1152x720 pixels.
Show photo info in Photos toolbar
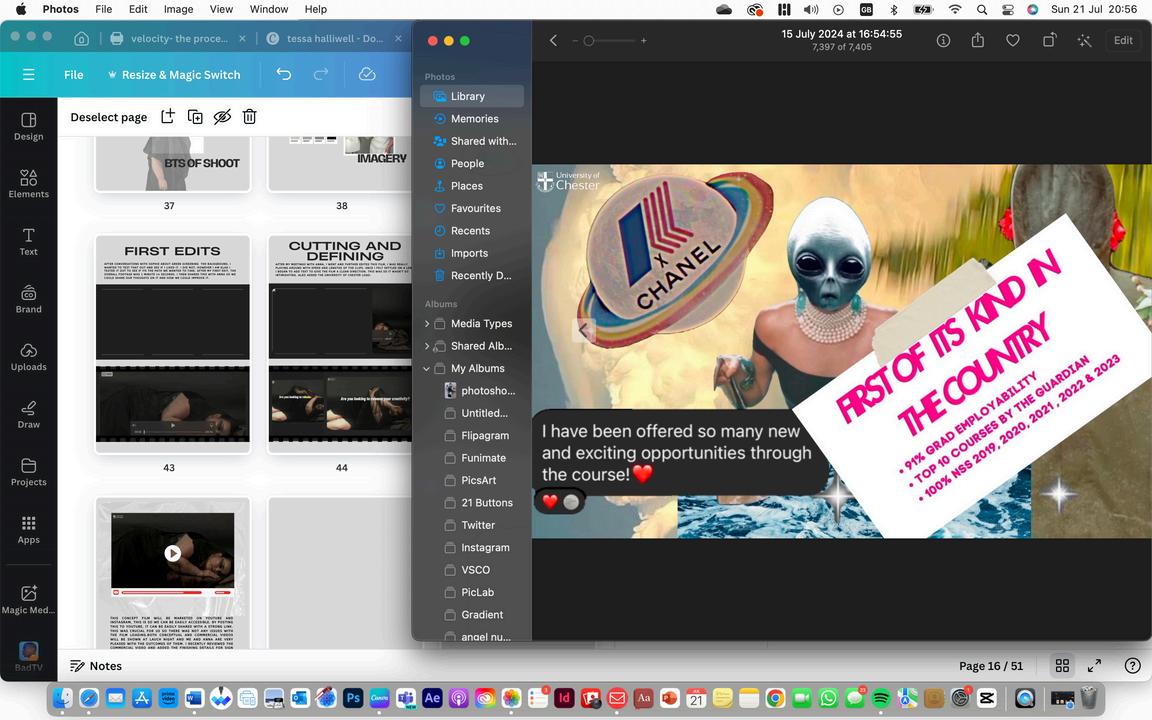(x=943, y=40)
